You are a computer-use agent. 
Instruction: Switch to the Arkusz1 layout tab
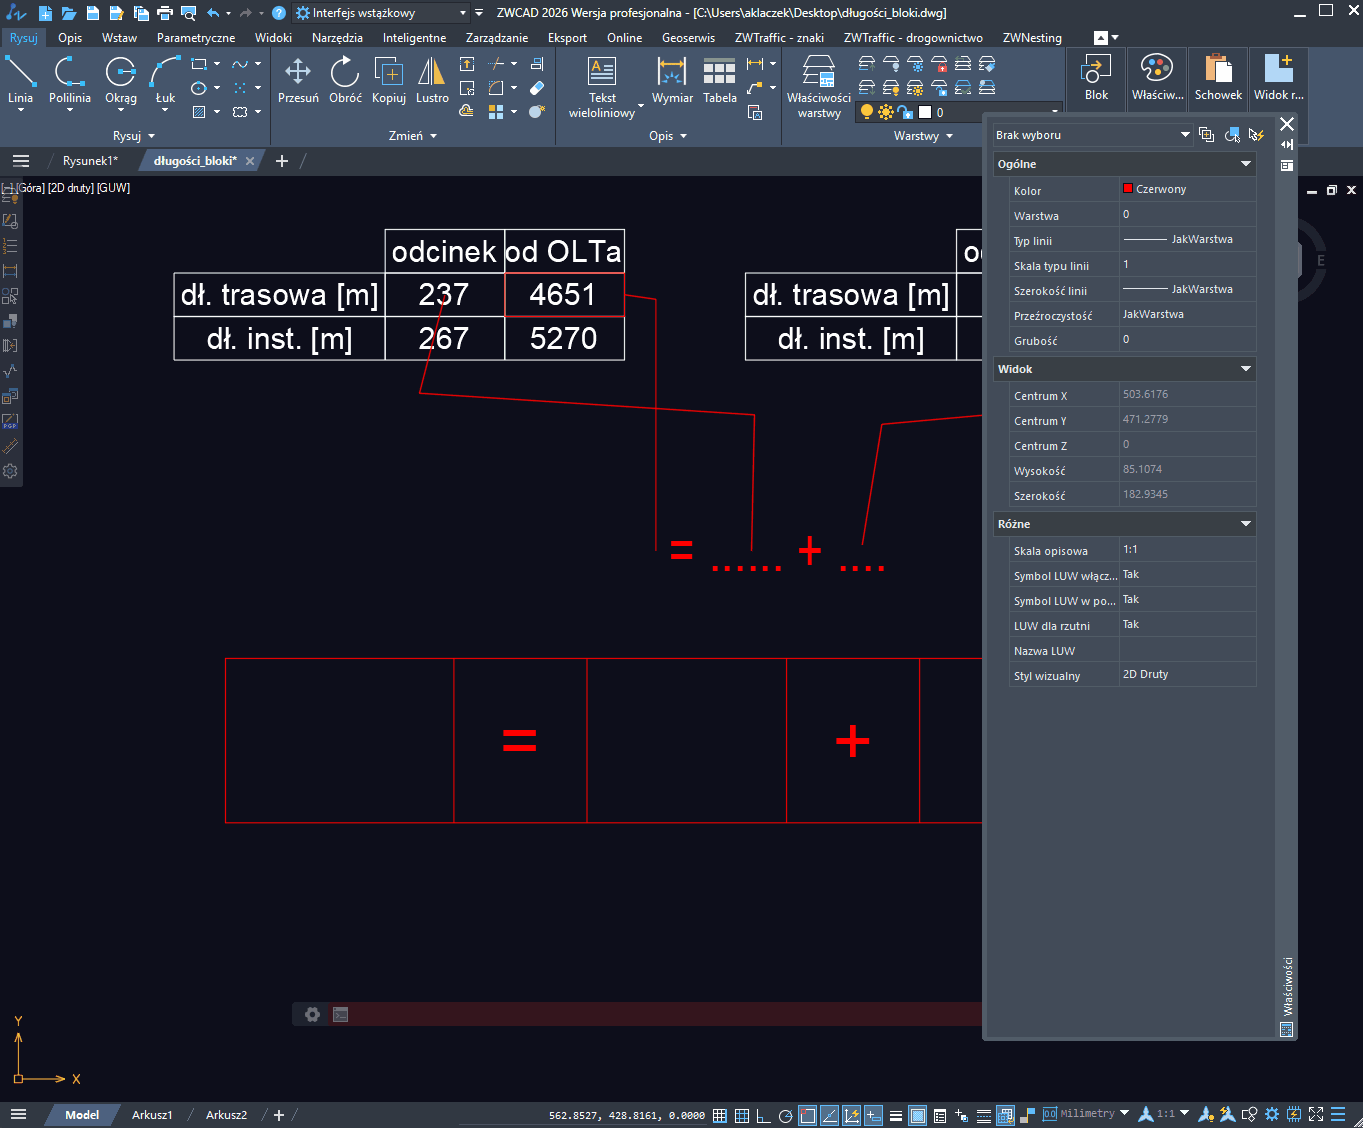(x=152, y=1115)
